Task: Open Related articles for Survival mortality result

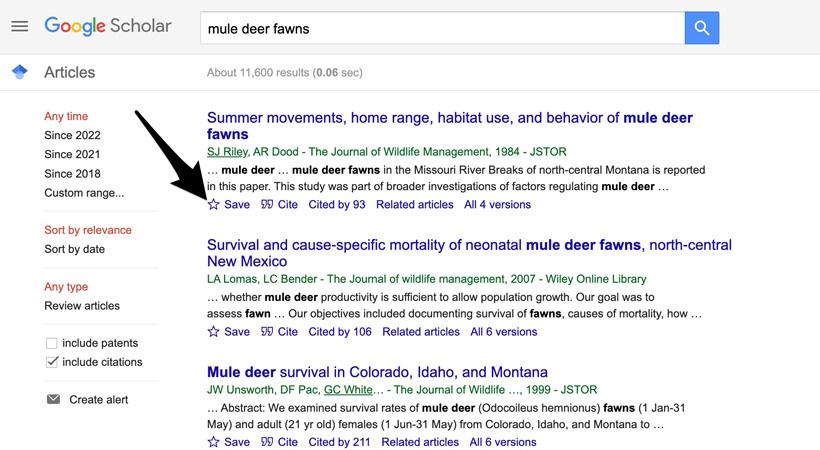Action: click(x=421, y=331)
